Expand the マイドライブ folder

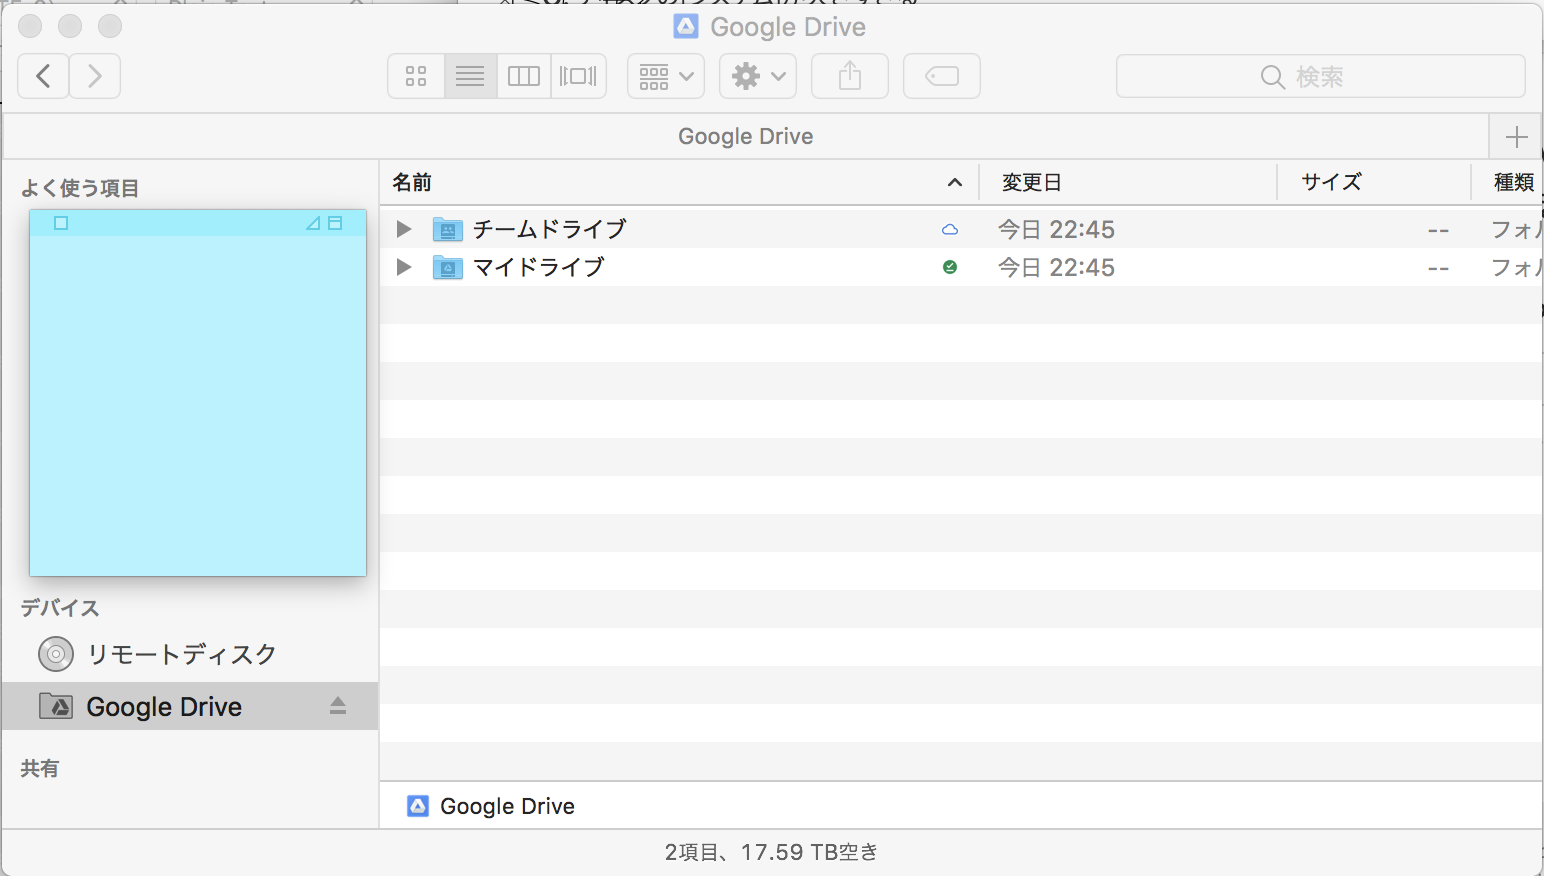coord(404,267)
